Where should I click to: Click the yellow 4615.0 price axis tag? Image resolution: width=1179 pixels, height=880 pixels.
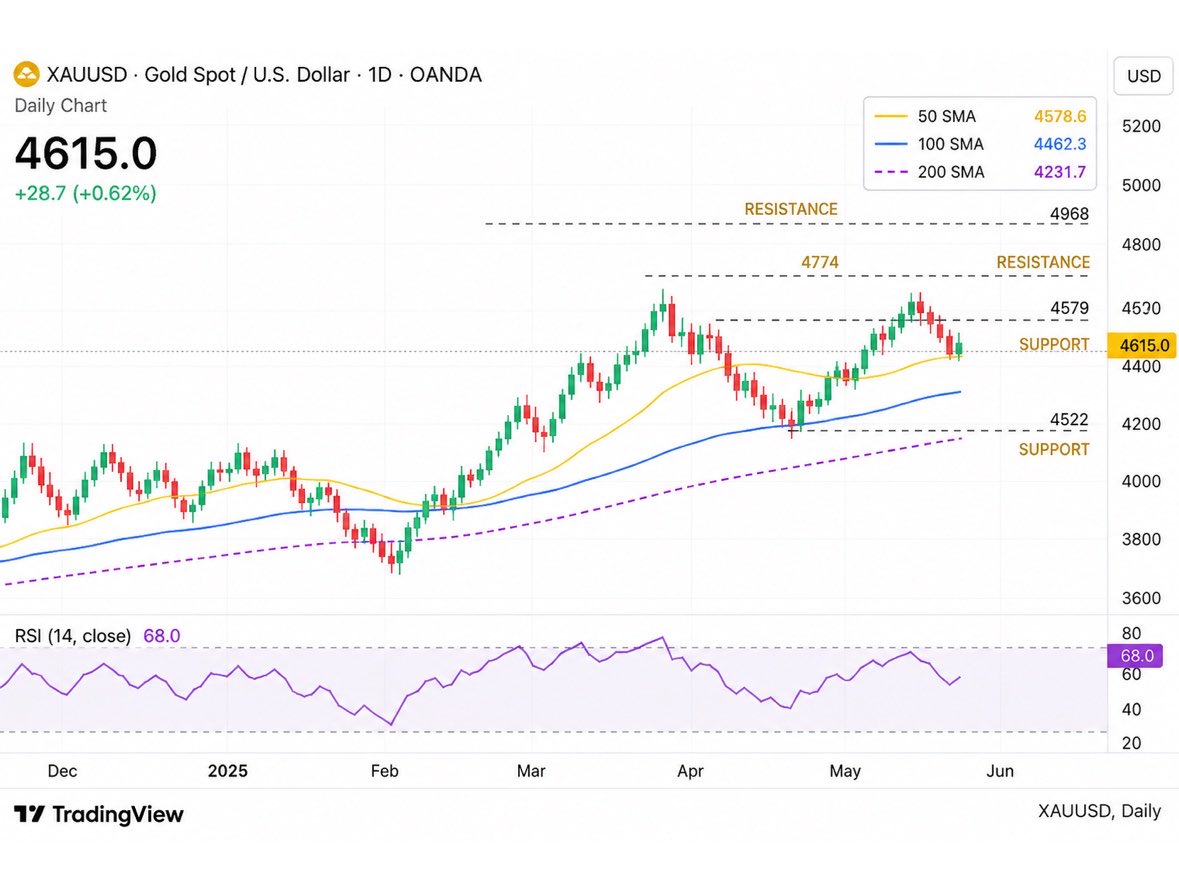point(1142,345)
